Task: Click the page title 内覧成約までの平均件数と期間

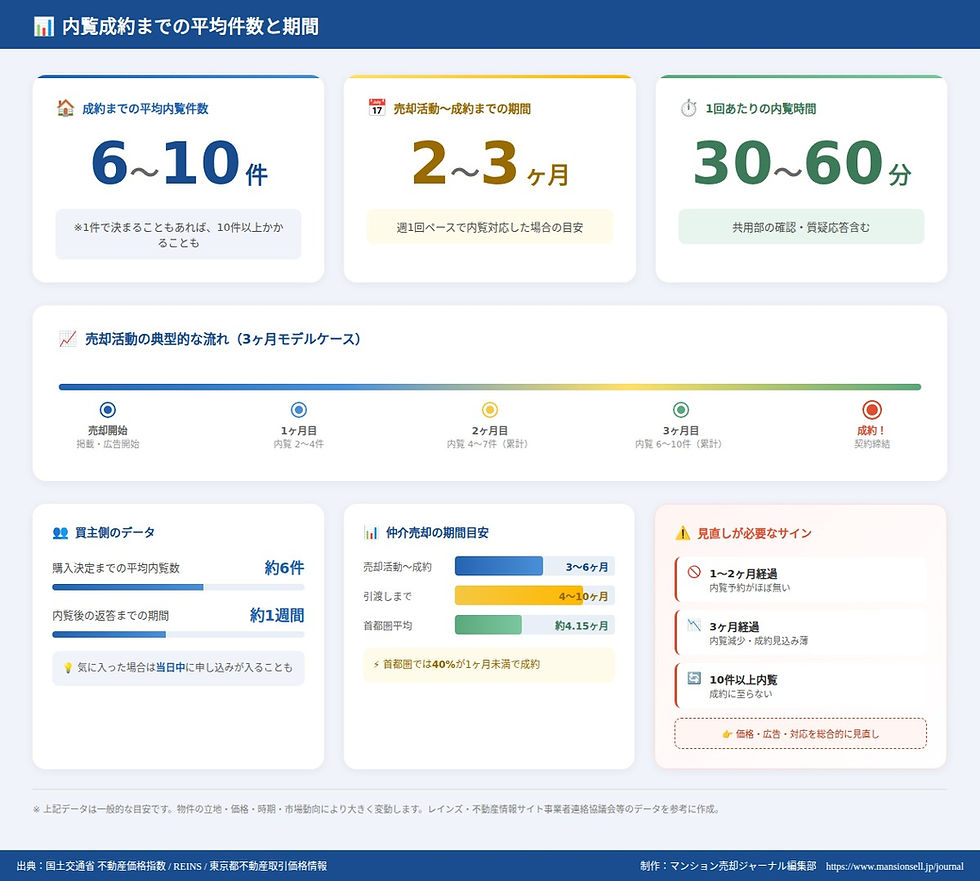Action: 190,26
